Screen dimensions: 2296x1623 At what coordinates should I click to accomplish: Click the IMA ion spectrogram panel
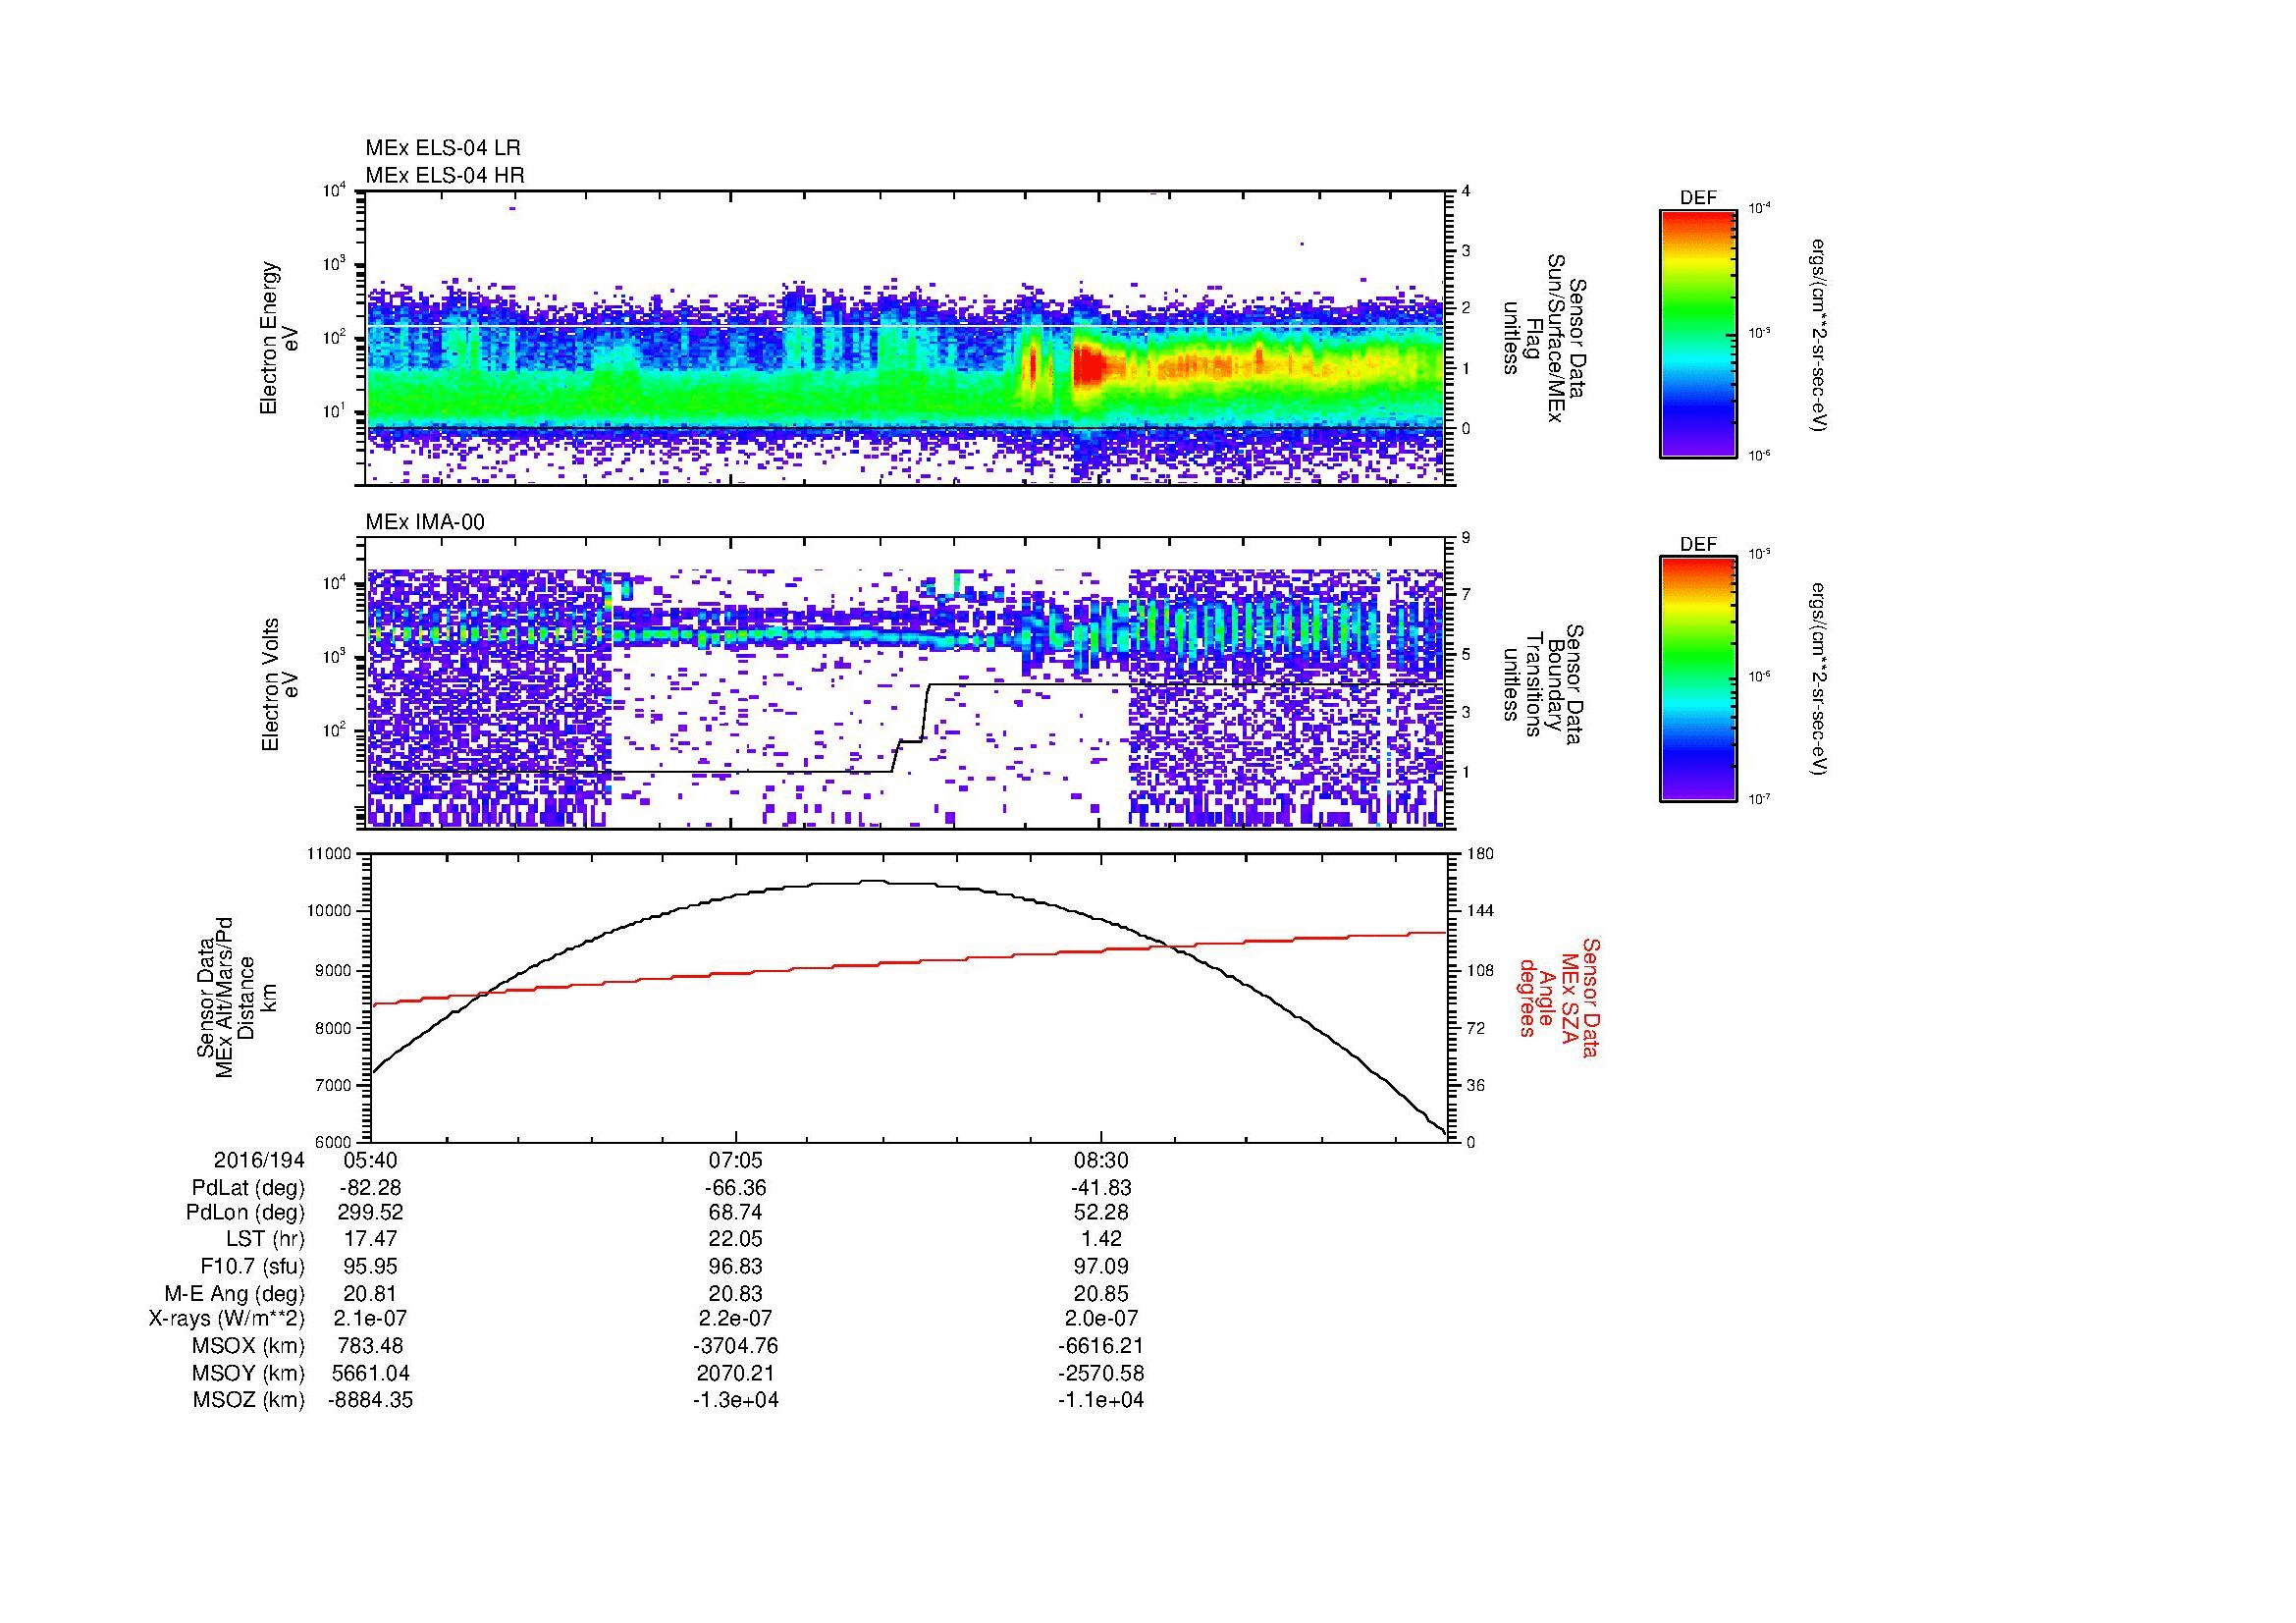(905, 683)
